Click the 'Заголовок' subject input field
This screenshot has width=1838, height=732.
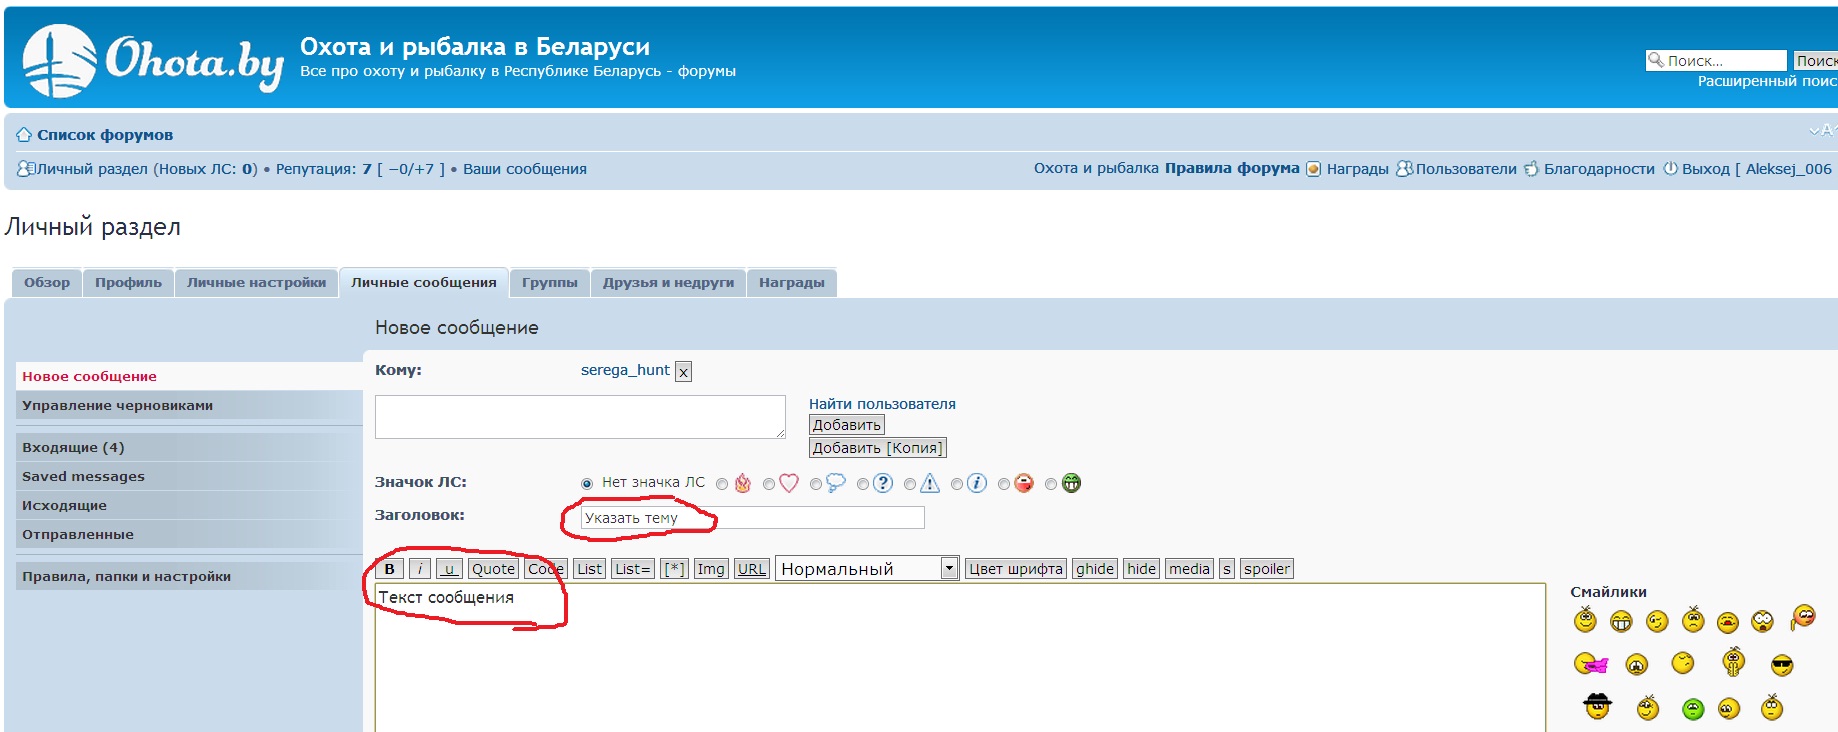pos(752,518)
